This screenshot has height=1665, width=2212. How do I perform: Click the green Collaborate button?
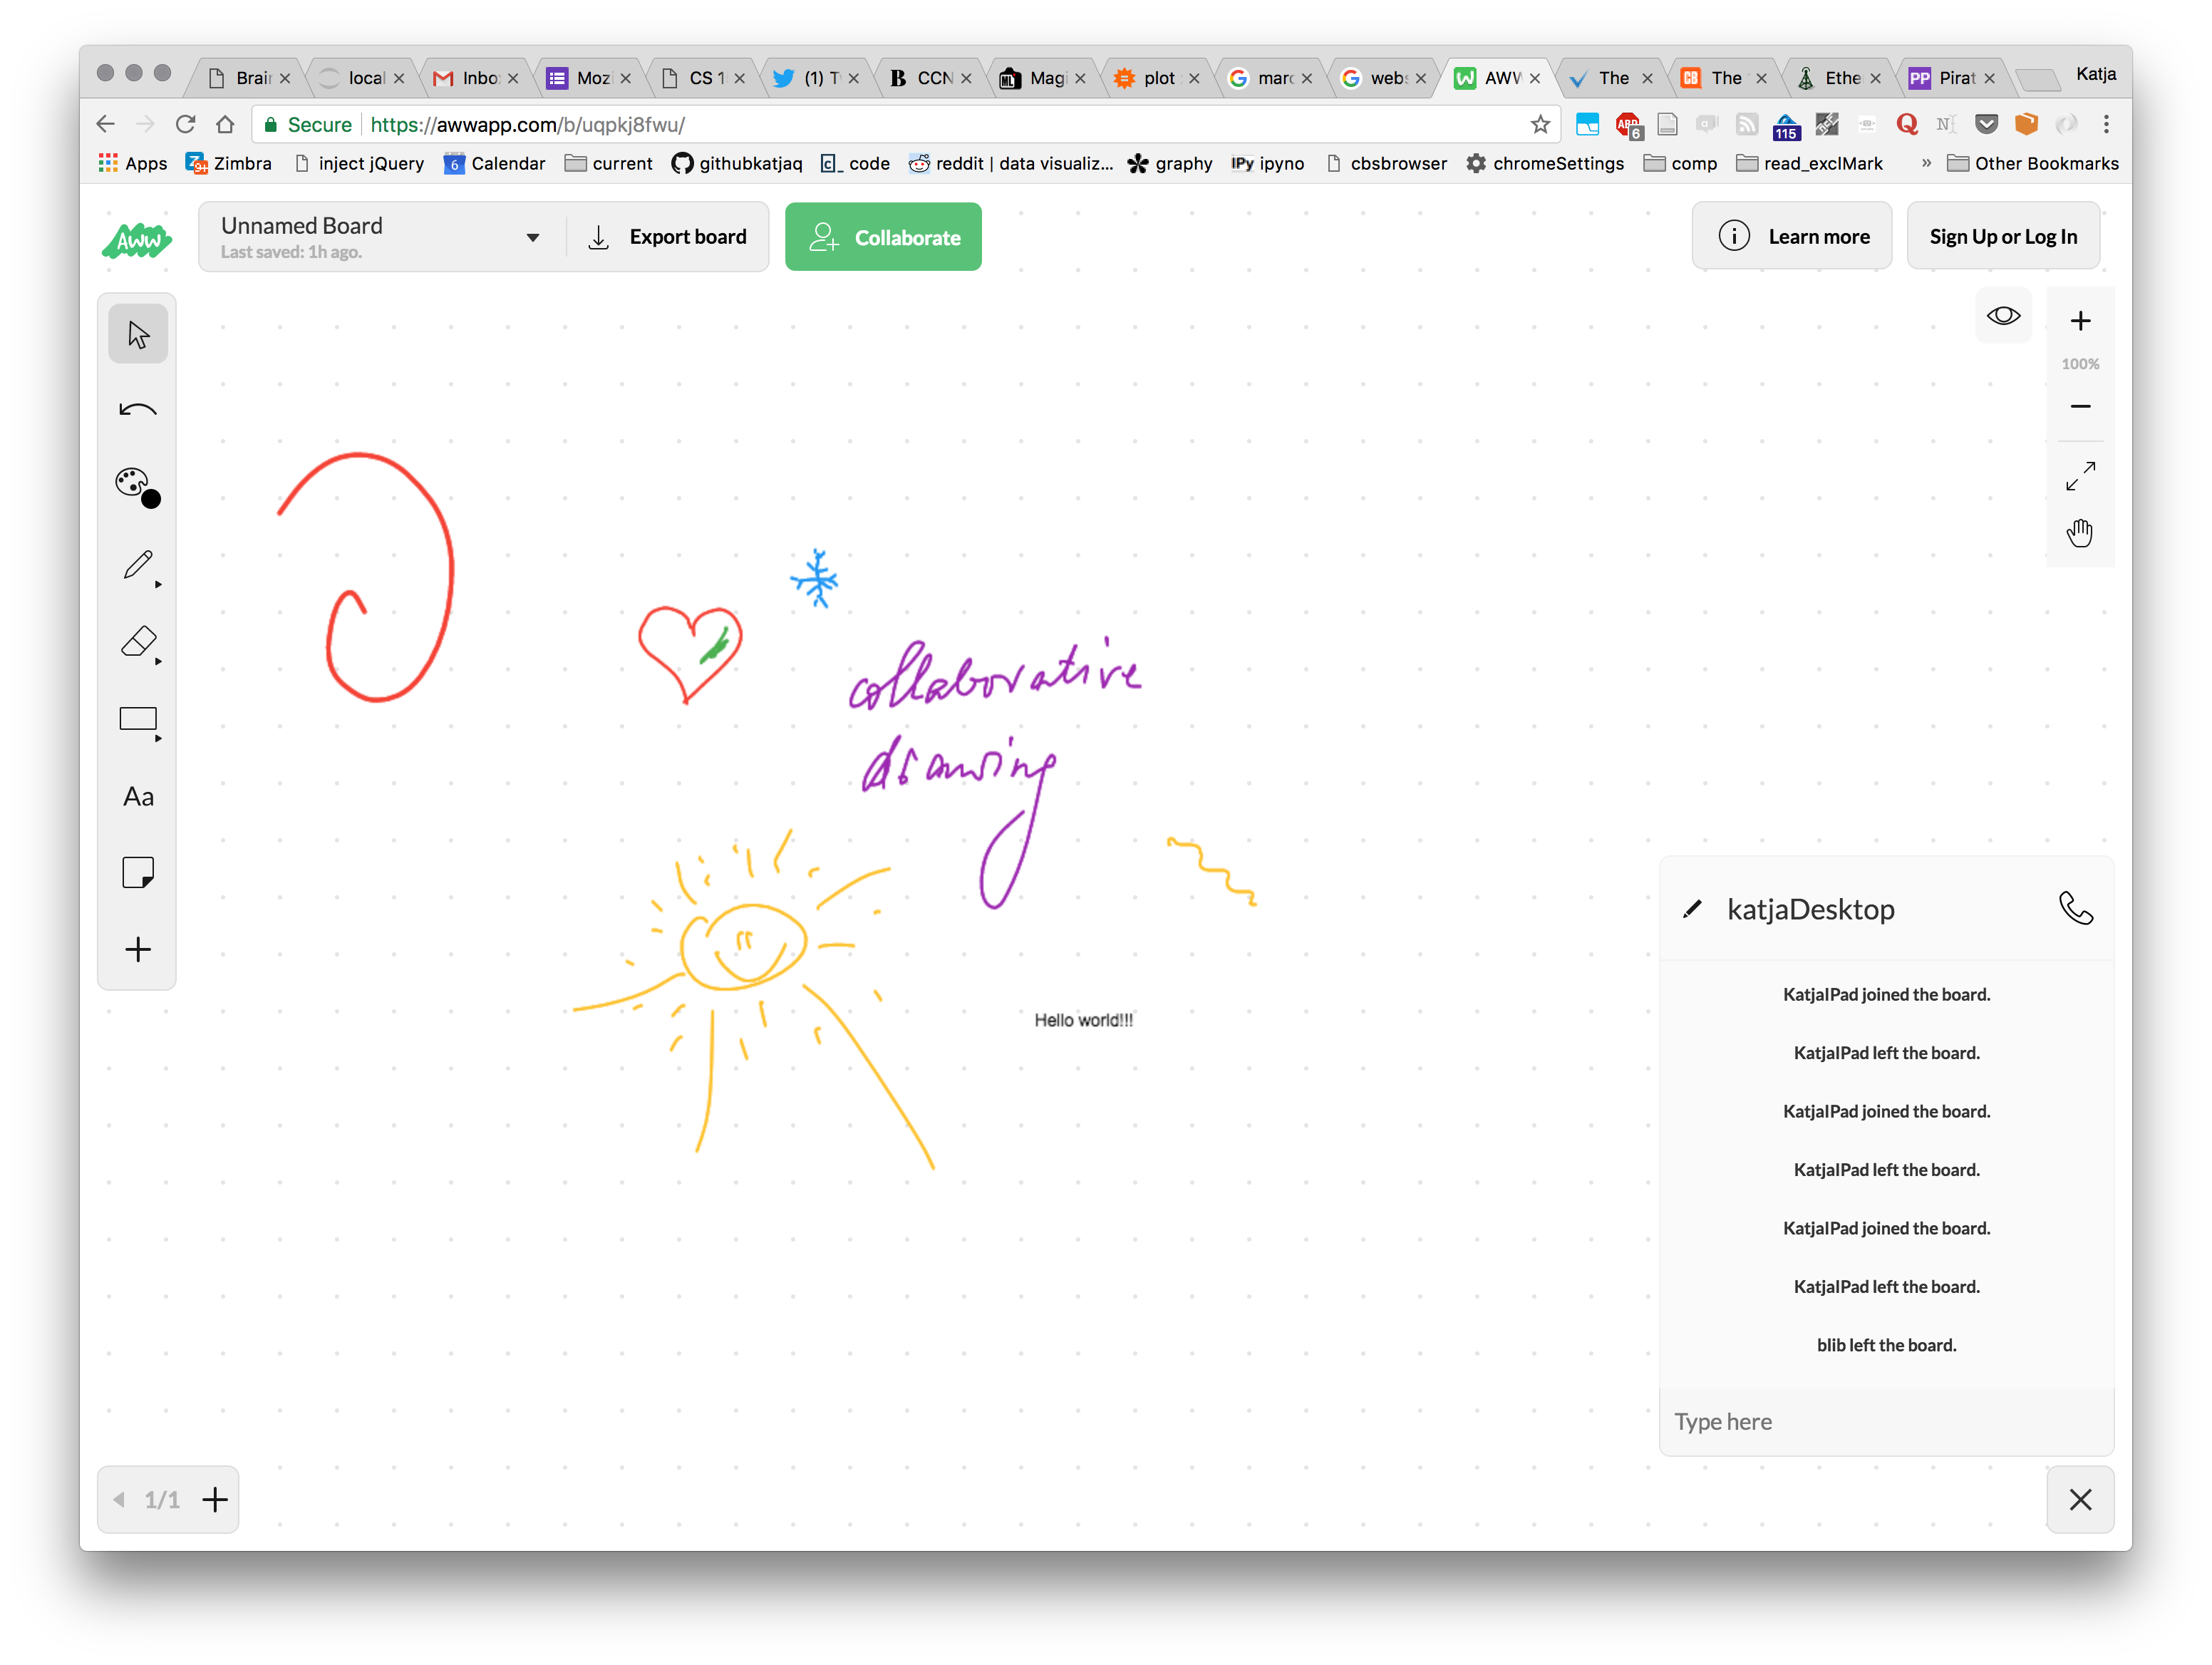click(883, 237)
